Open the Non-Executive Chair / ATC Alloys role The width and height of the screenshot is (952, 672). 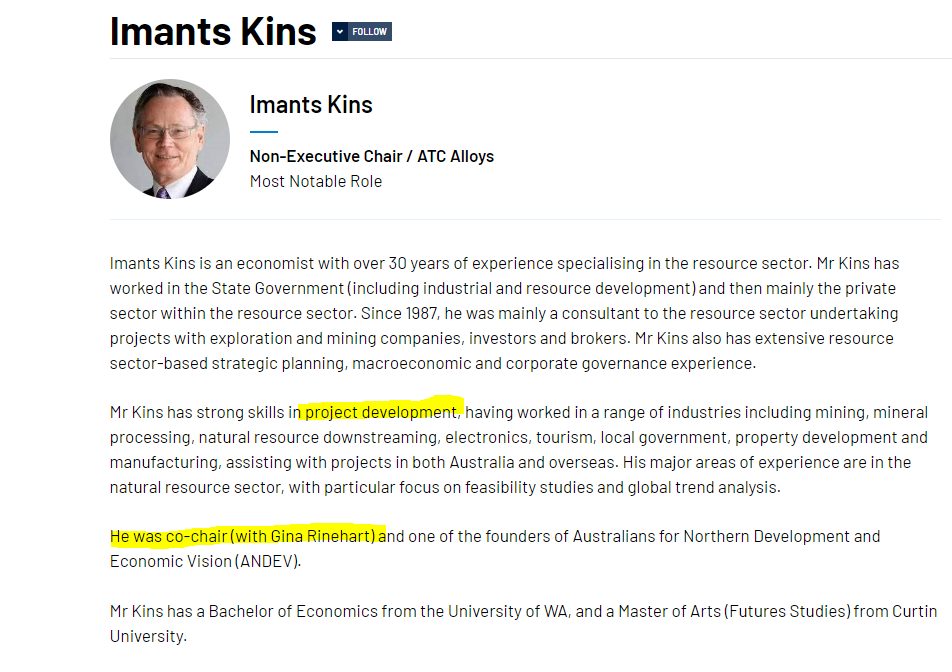(372, 157)
